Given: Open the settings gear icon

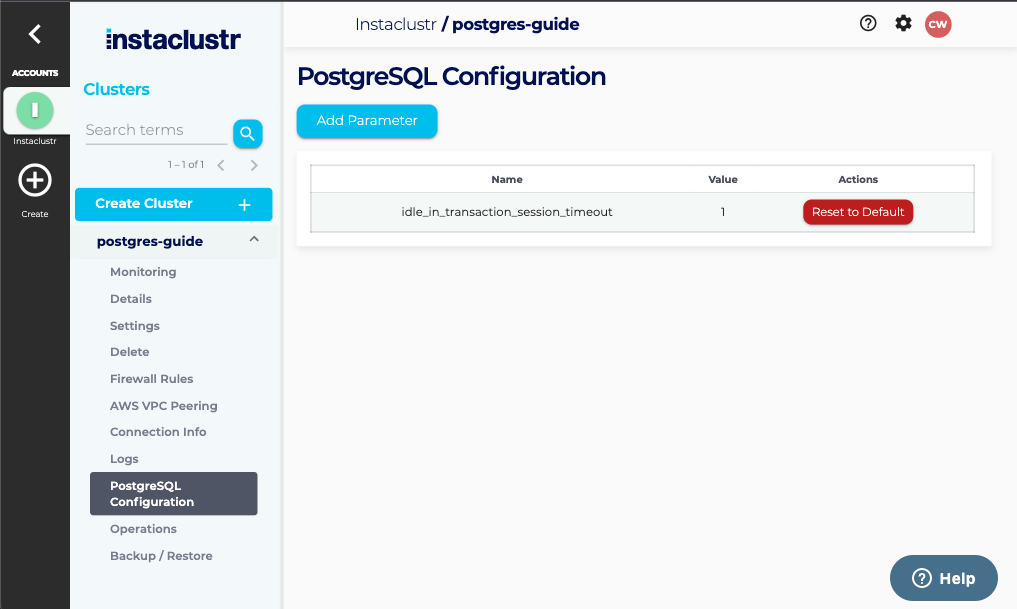Looking at the screenshot, I should (903, 24).
